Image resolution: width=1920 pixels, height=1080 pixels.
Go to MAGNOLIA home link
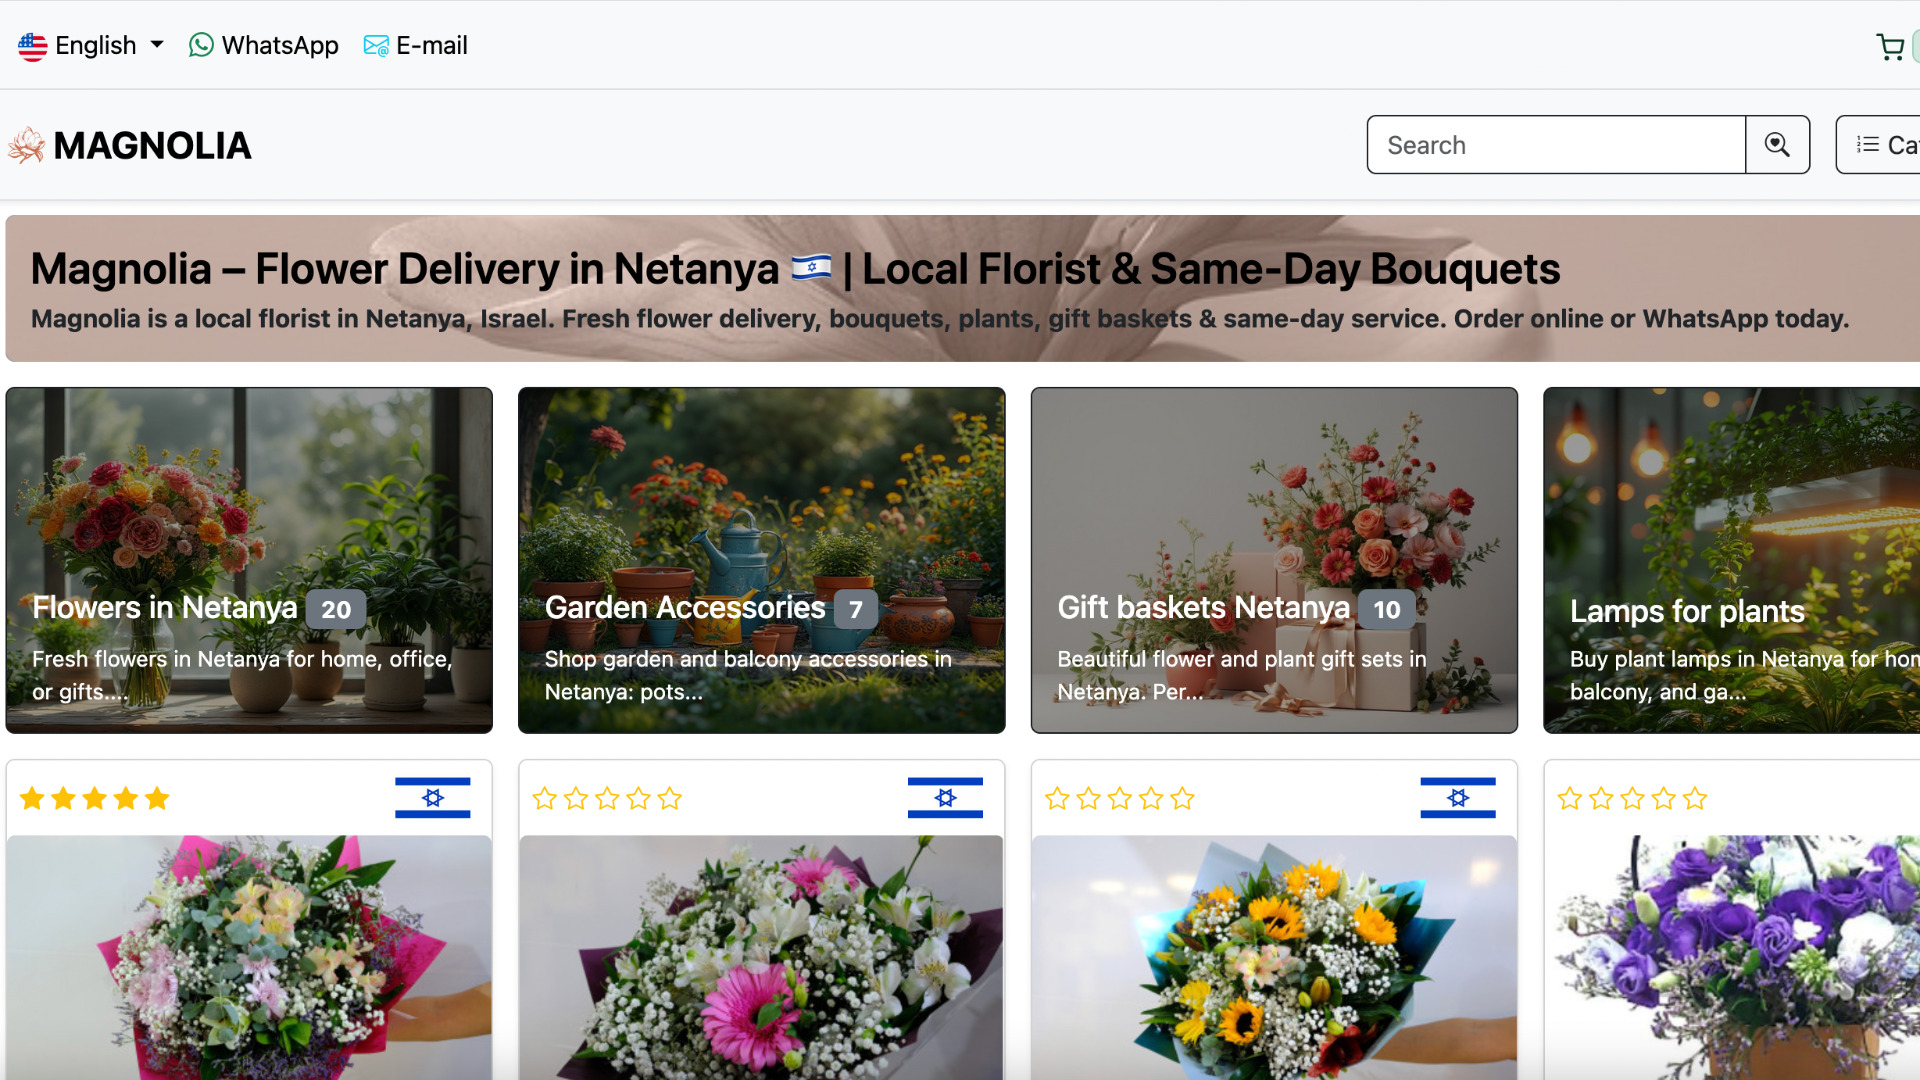(130, 146)
